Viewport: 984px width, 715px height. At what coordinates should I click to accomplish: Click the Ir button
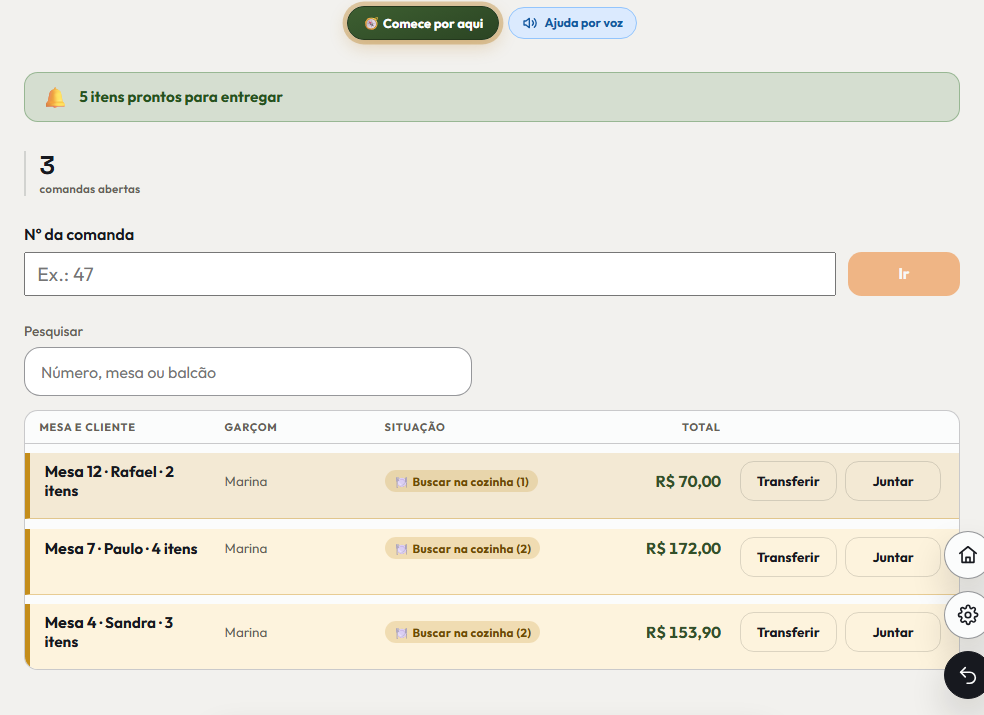[904, 274]
